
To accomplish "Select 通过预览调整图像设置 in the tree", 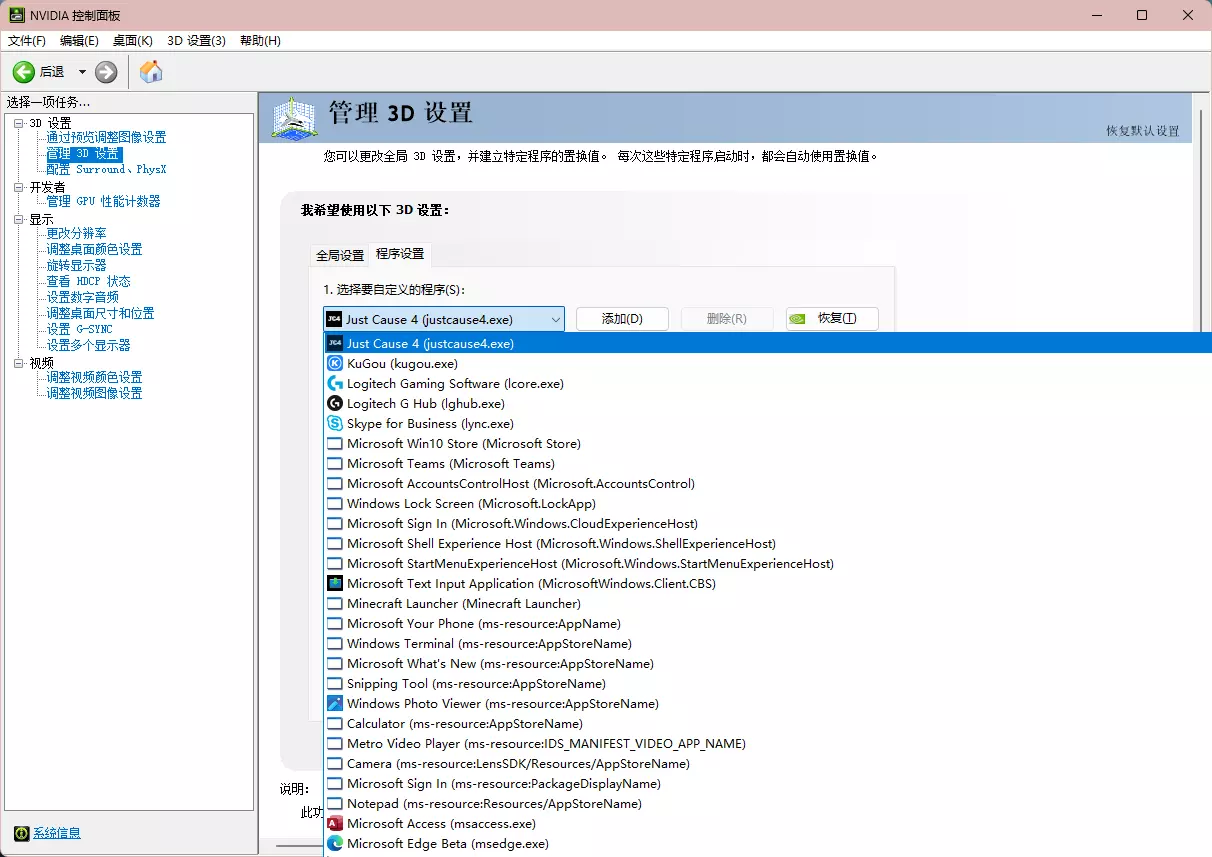I will pyautogui.click(x=106, y=137).
